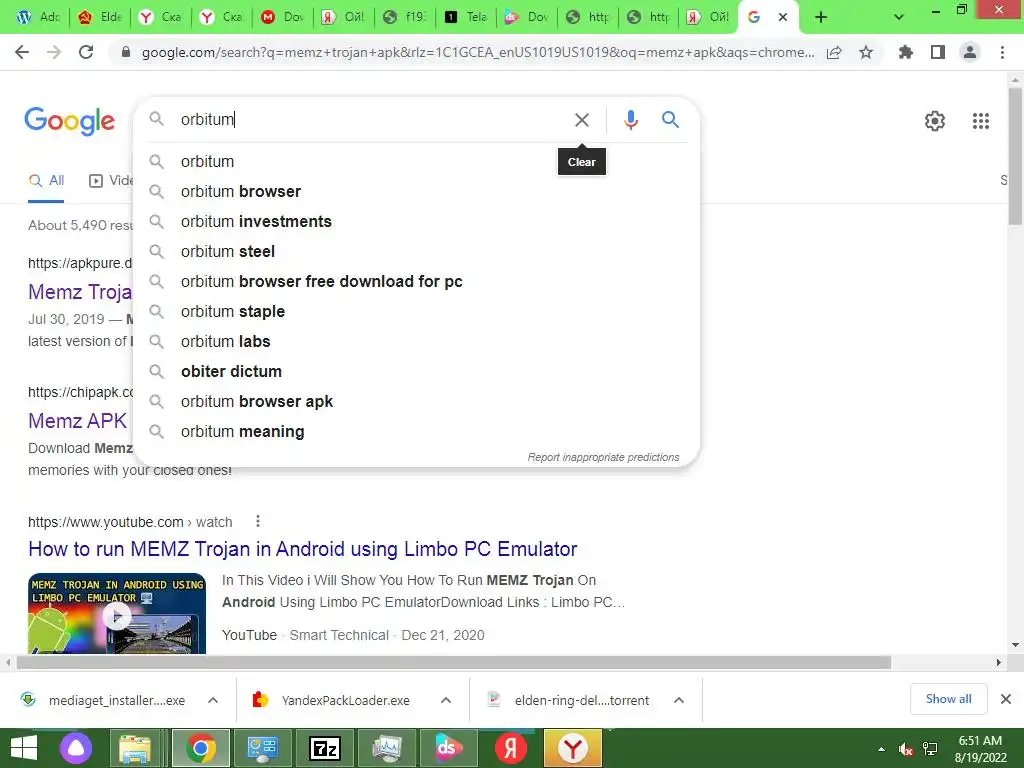Click the horizontal page scrollbar
Screen dimensions: 1024x768
click(453, 662)
